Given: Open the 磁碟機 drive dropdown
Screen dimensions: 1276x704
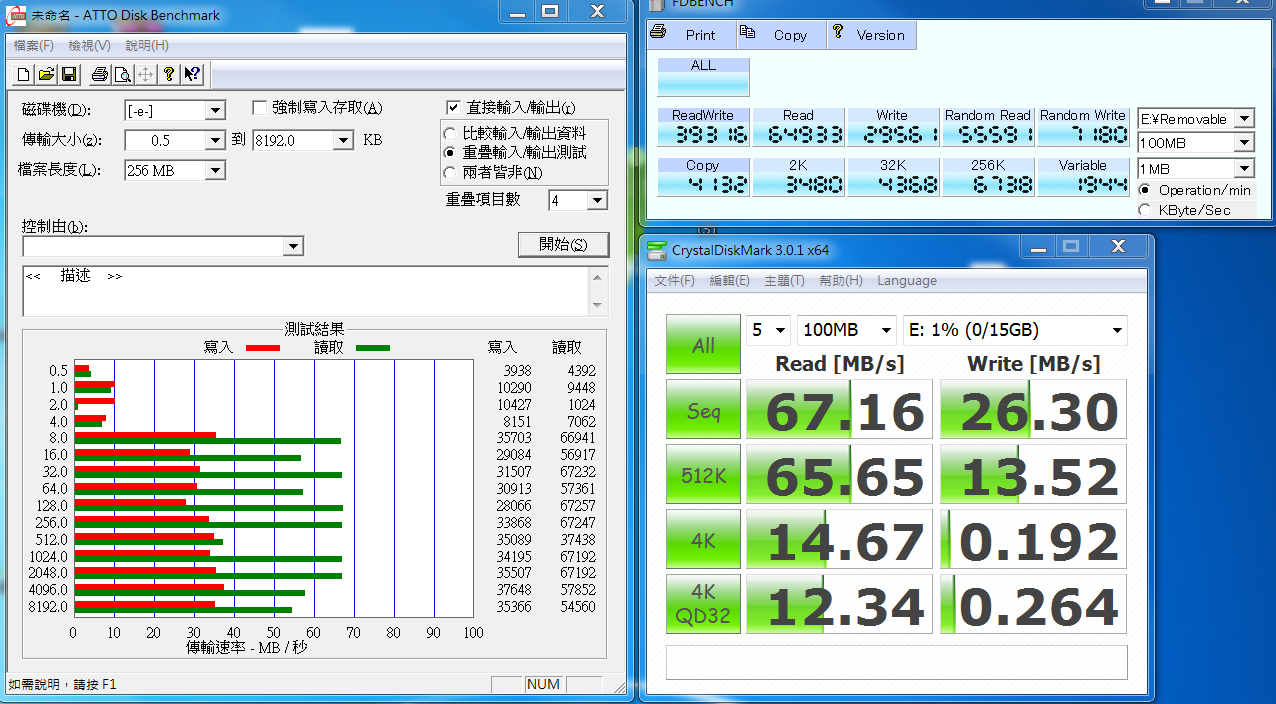Looking at the screenshot, I should (215, 110).
